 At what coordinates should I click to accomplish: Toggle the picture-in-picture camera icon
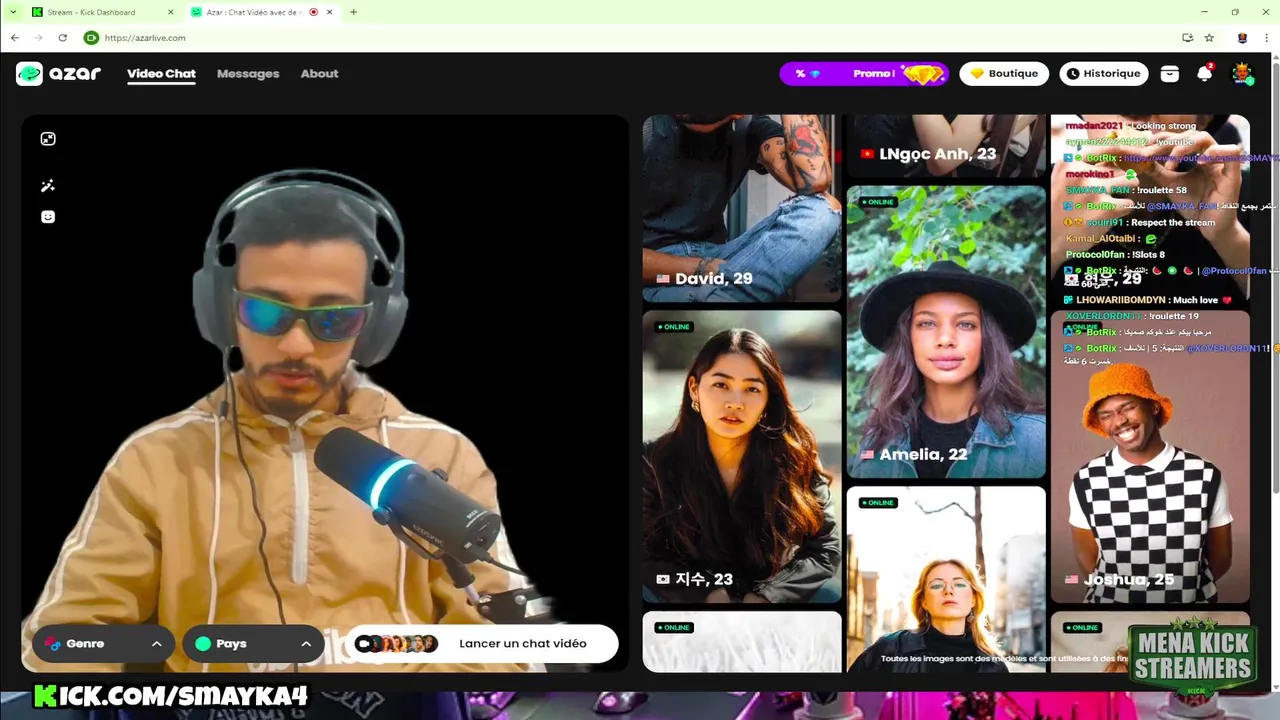[48, 139]
